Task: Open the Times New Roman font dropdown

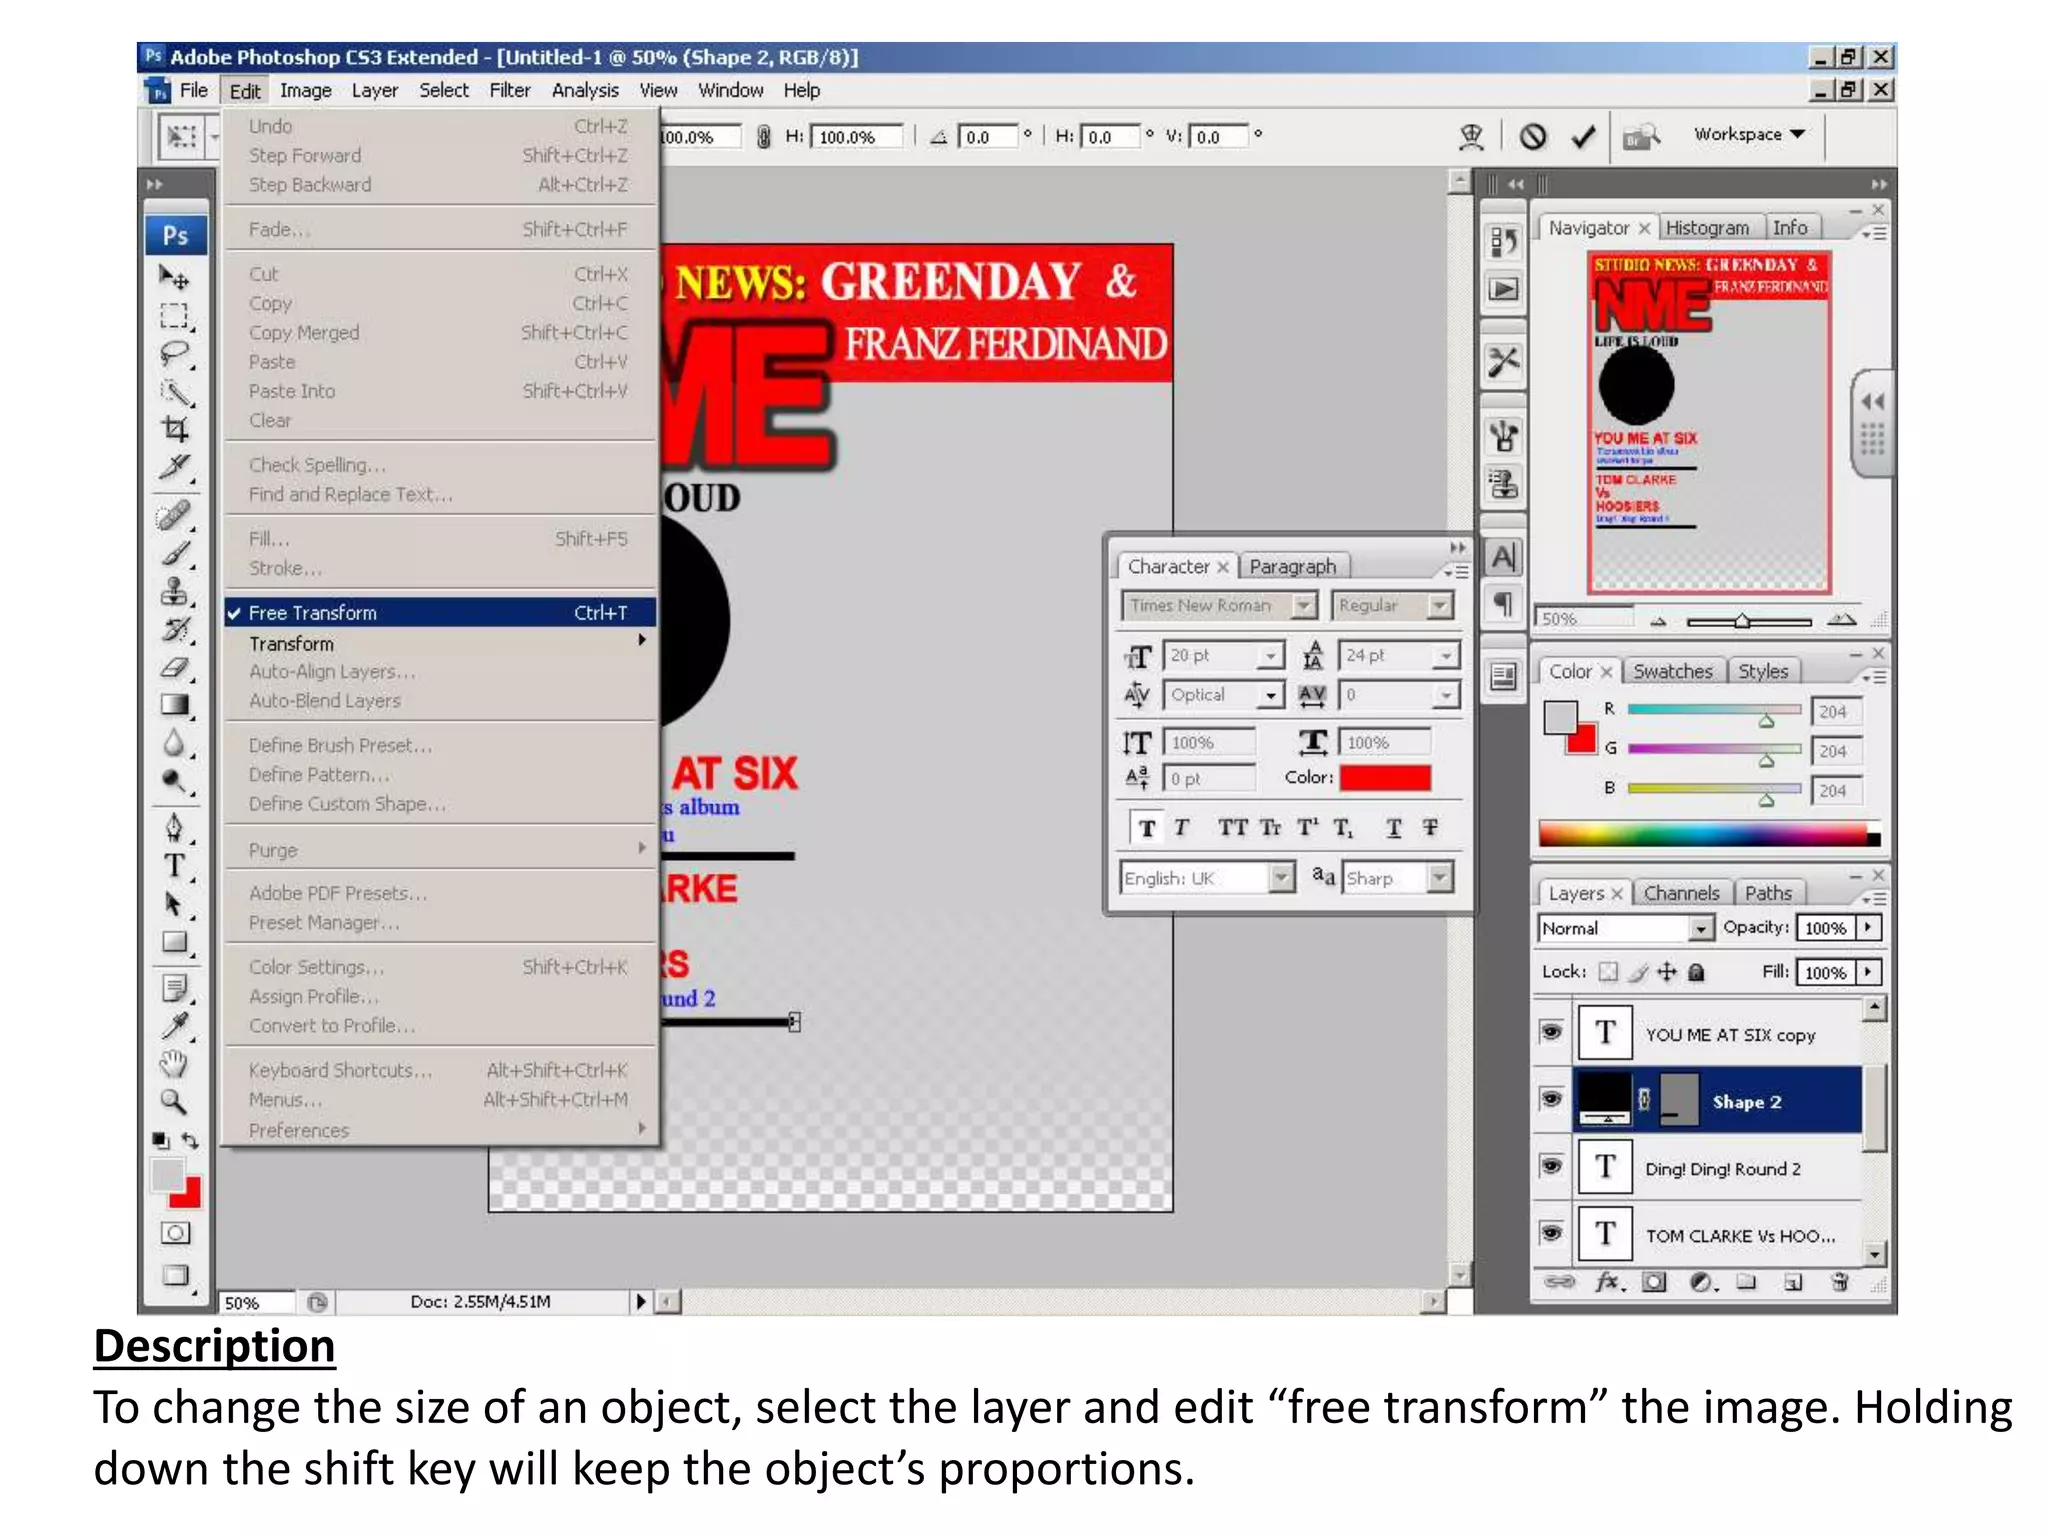Action: 1304,606
